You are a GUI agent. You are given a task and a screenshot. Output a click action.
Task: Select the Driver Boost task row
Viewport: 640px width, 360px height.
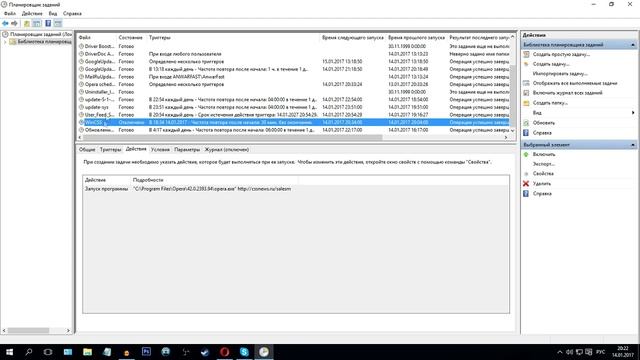pos(293,46)
